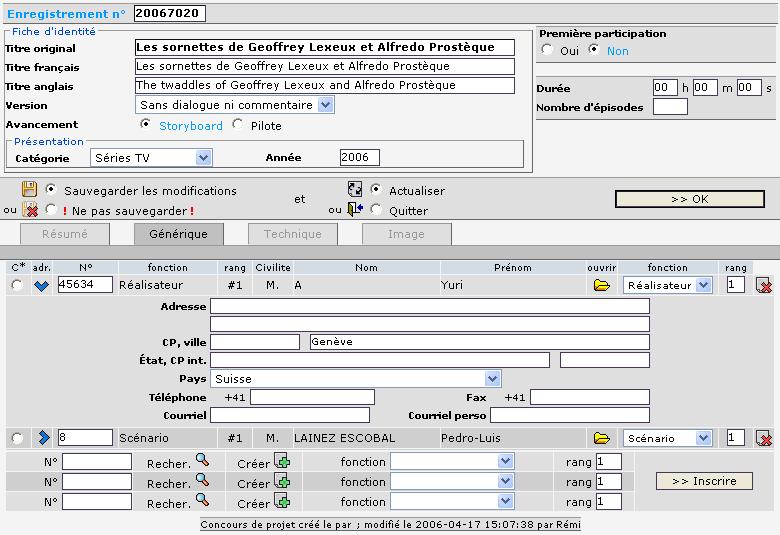Click the first empty N° search field
Screen dimensions: 780x535
[97, 461]
